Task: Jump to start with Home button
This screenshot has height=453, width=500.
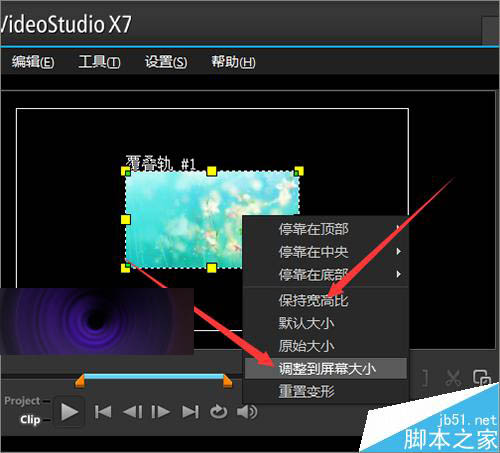Action: pos(103,412)
